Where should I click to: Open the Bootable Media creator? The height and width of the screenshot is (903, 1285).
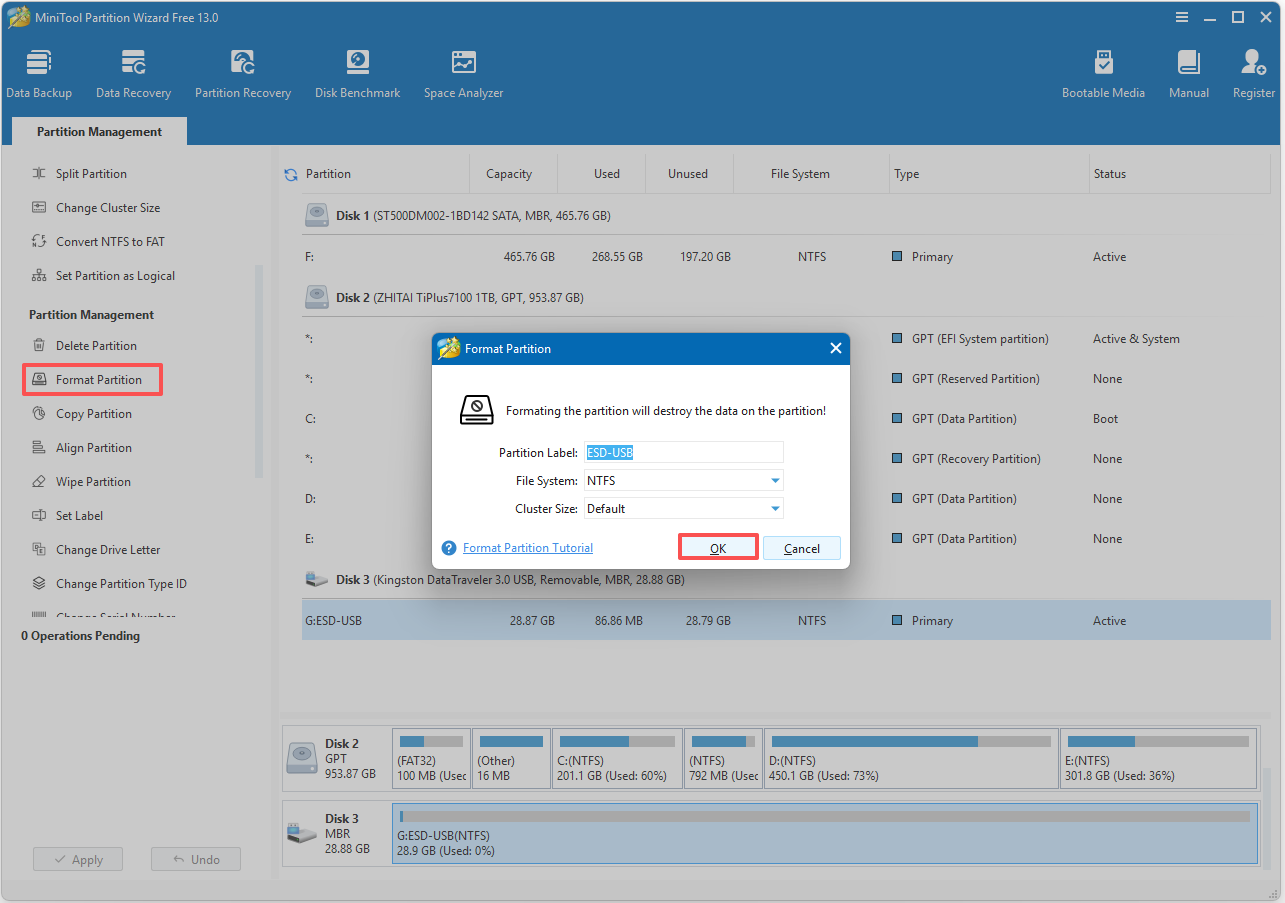pos(1104,72)
